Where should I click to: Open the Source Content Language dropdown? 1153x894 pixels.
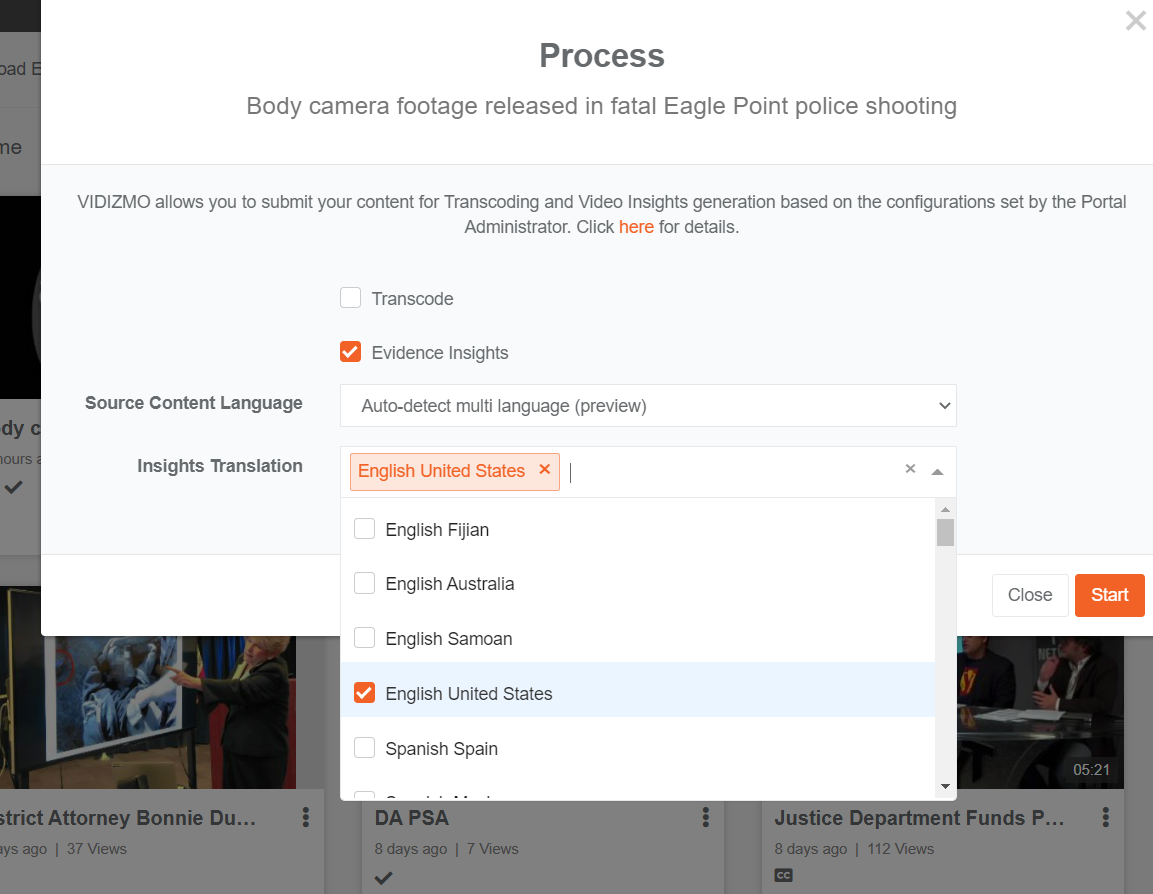point(648,406)
